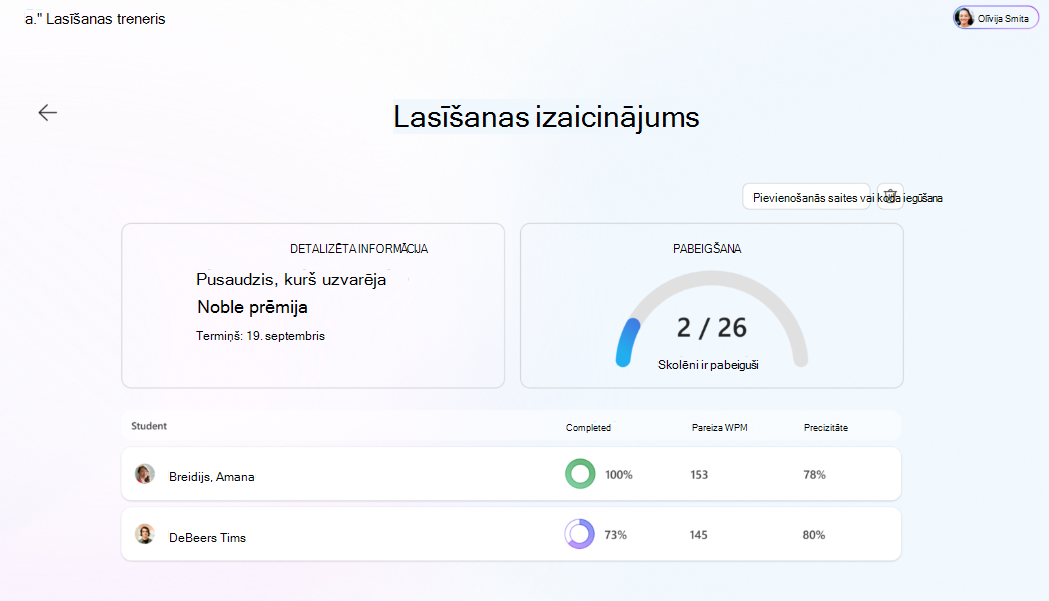Screen dimensions: 1049x601
Task: Open Olivija Smita profile avatar
Action: [x=963, y=18]
